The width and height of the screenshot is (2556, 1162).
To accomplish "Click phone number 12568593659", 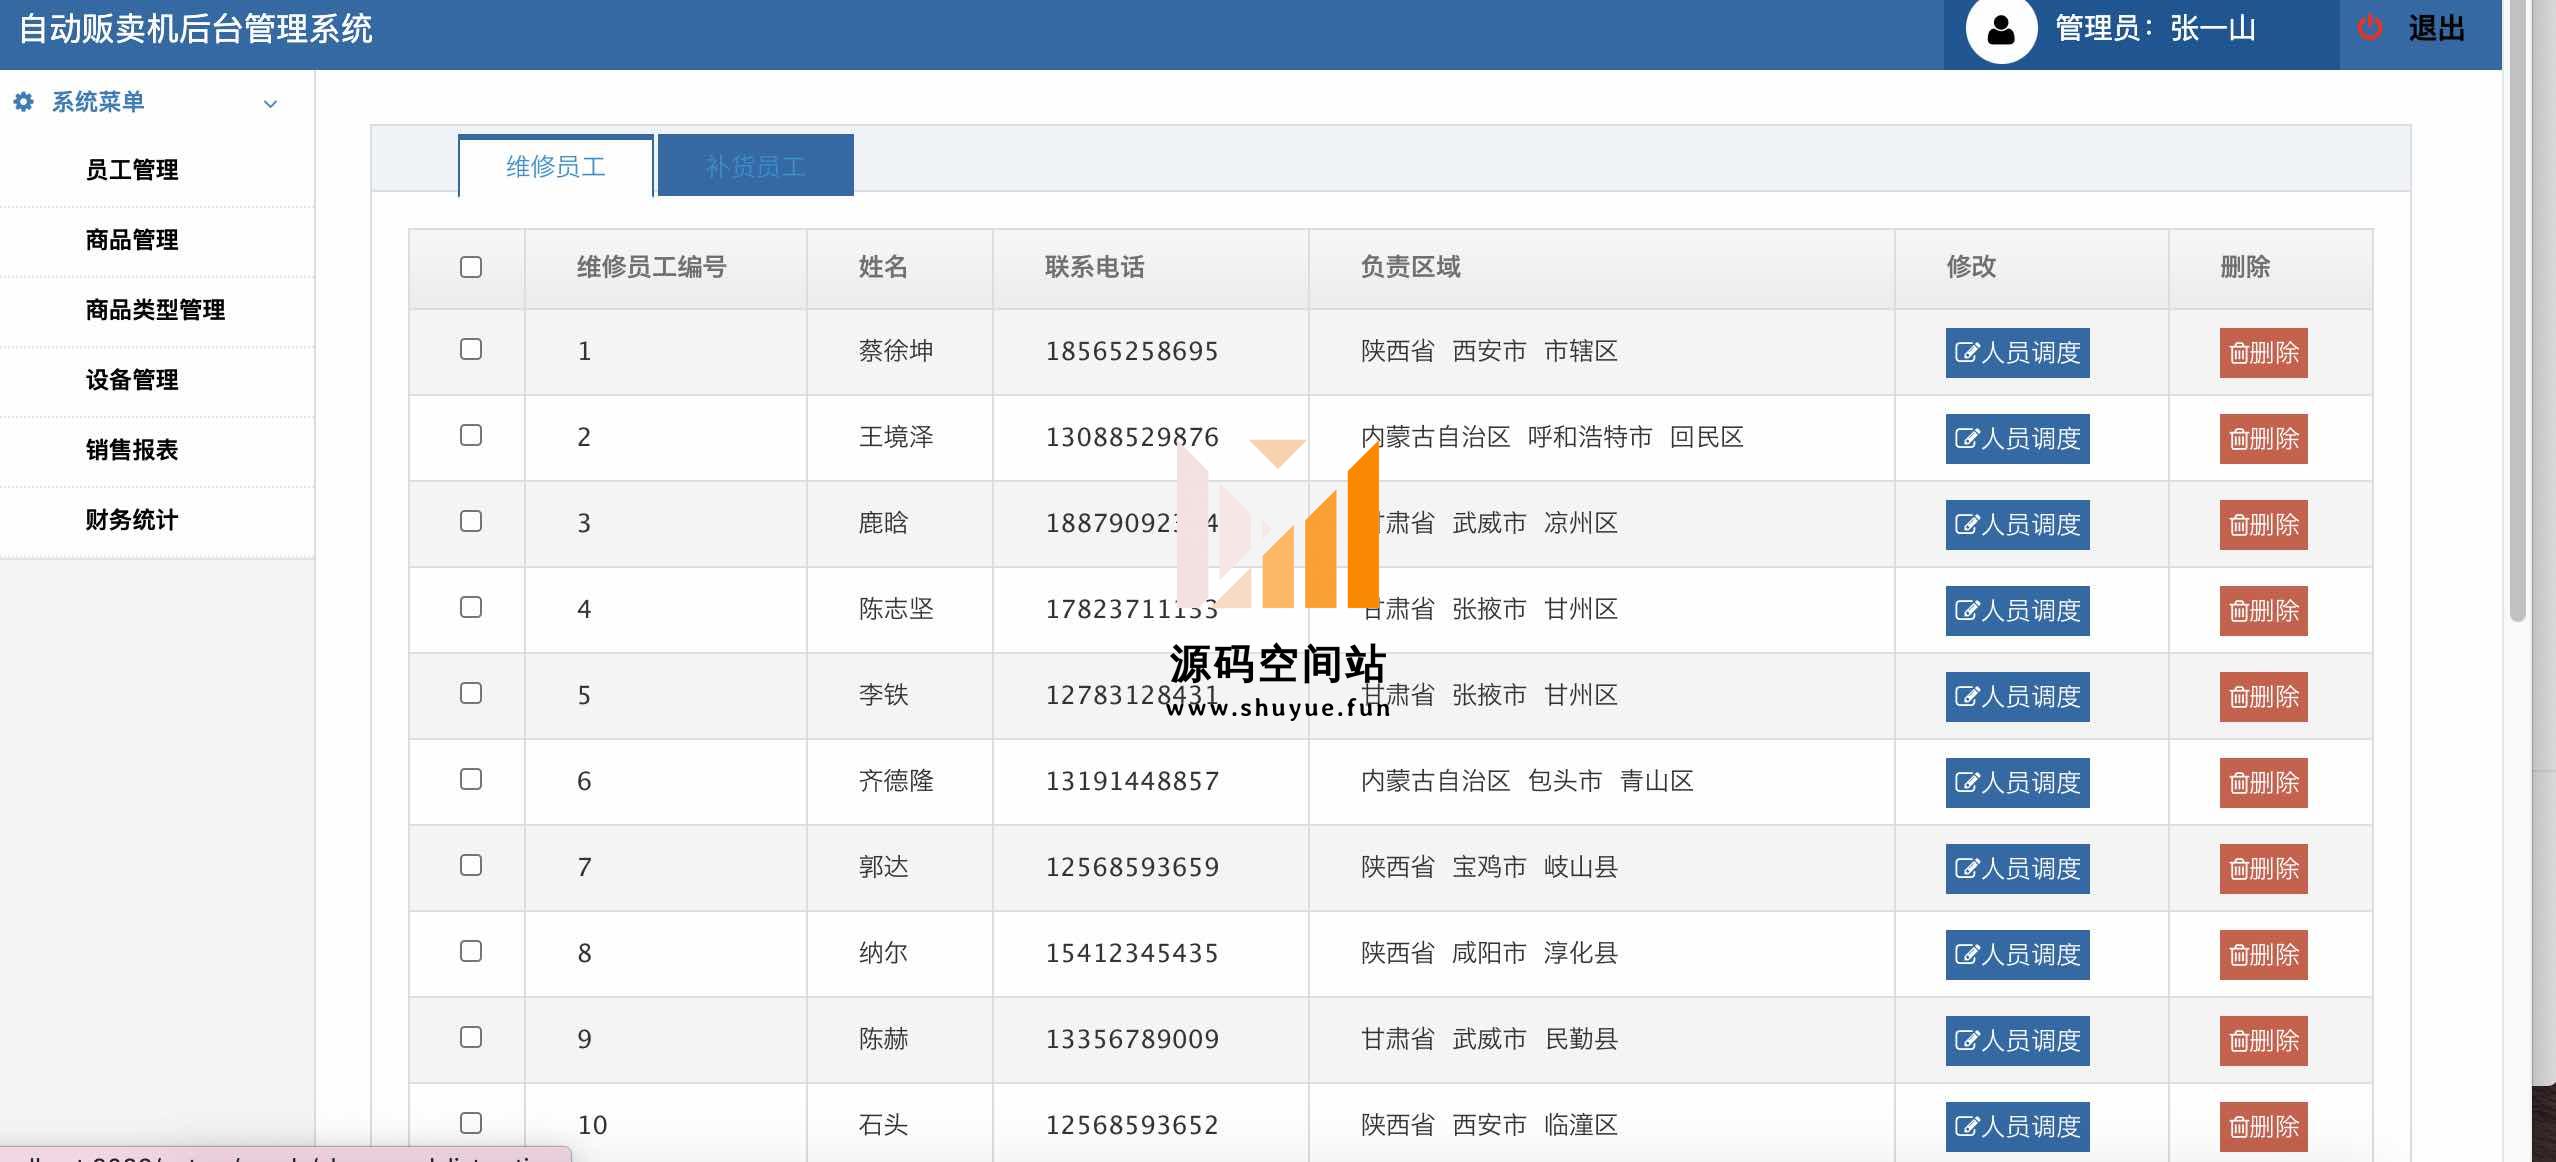I will tap(1132, 867).
